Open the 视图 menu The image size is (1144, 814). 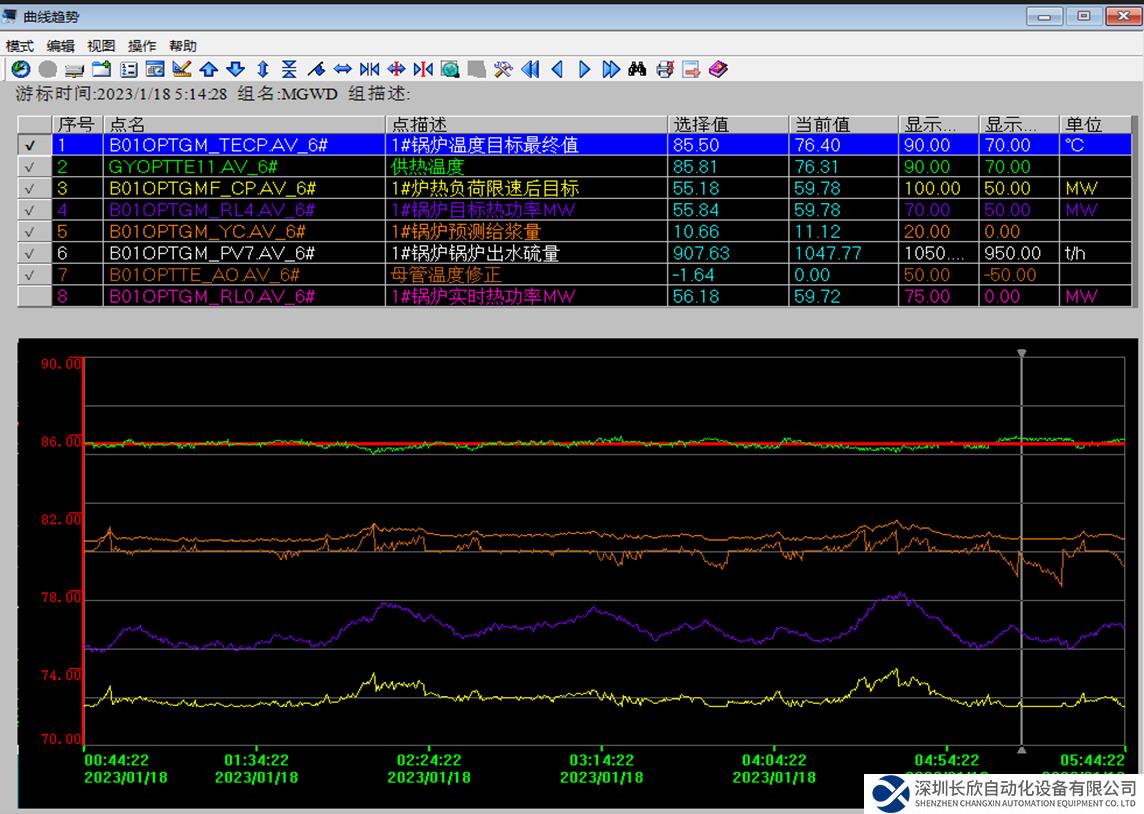click(x=101, y=46)
